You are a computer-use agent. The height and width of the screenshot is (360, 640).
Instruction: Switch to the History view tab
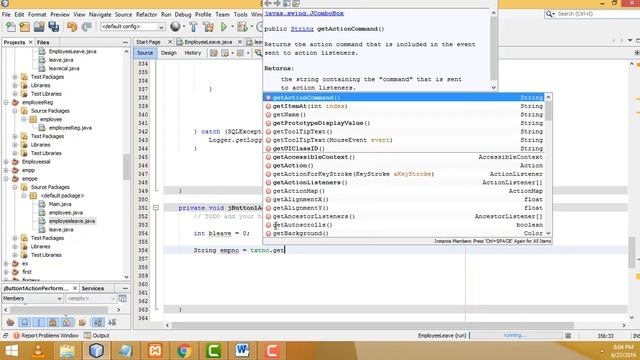tap(193, 53)
